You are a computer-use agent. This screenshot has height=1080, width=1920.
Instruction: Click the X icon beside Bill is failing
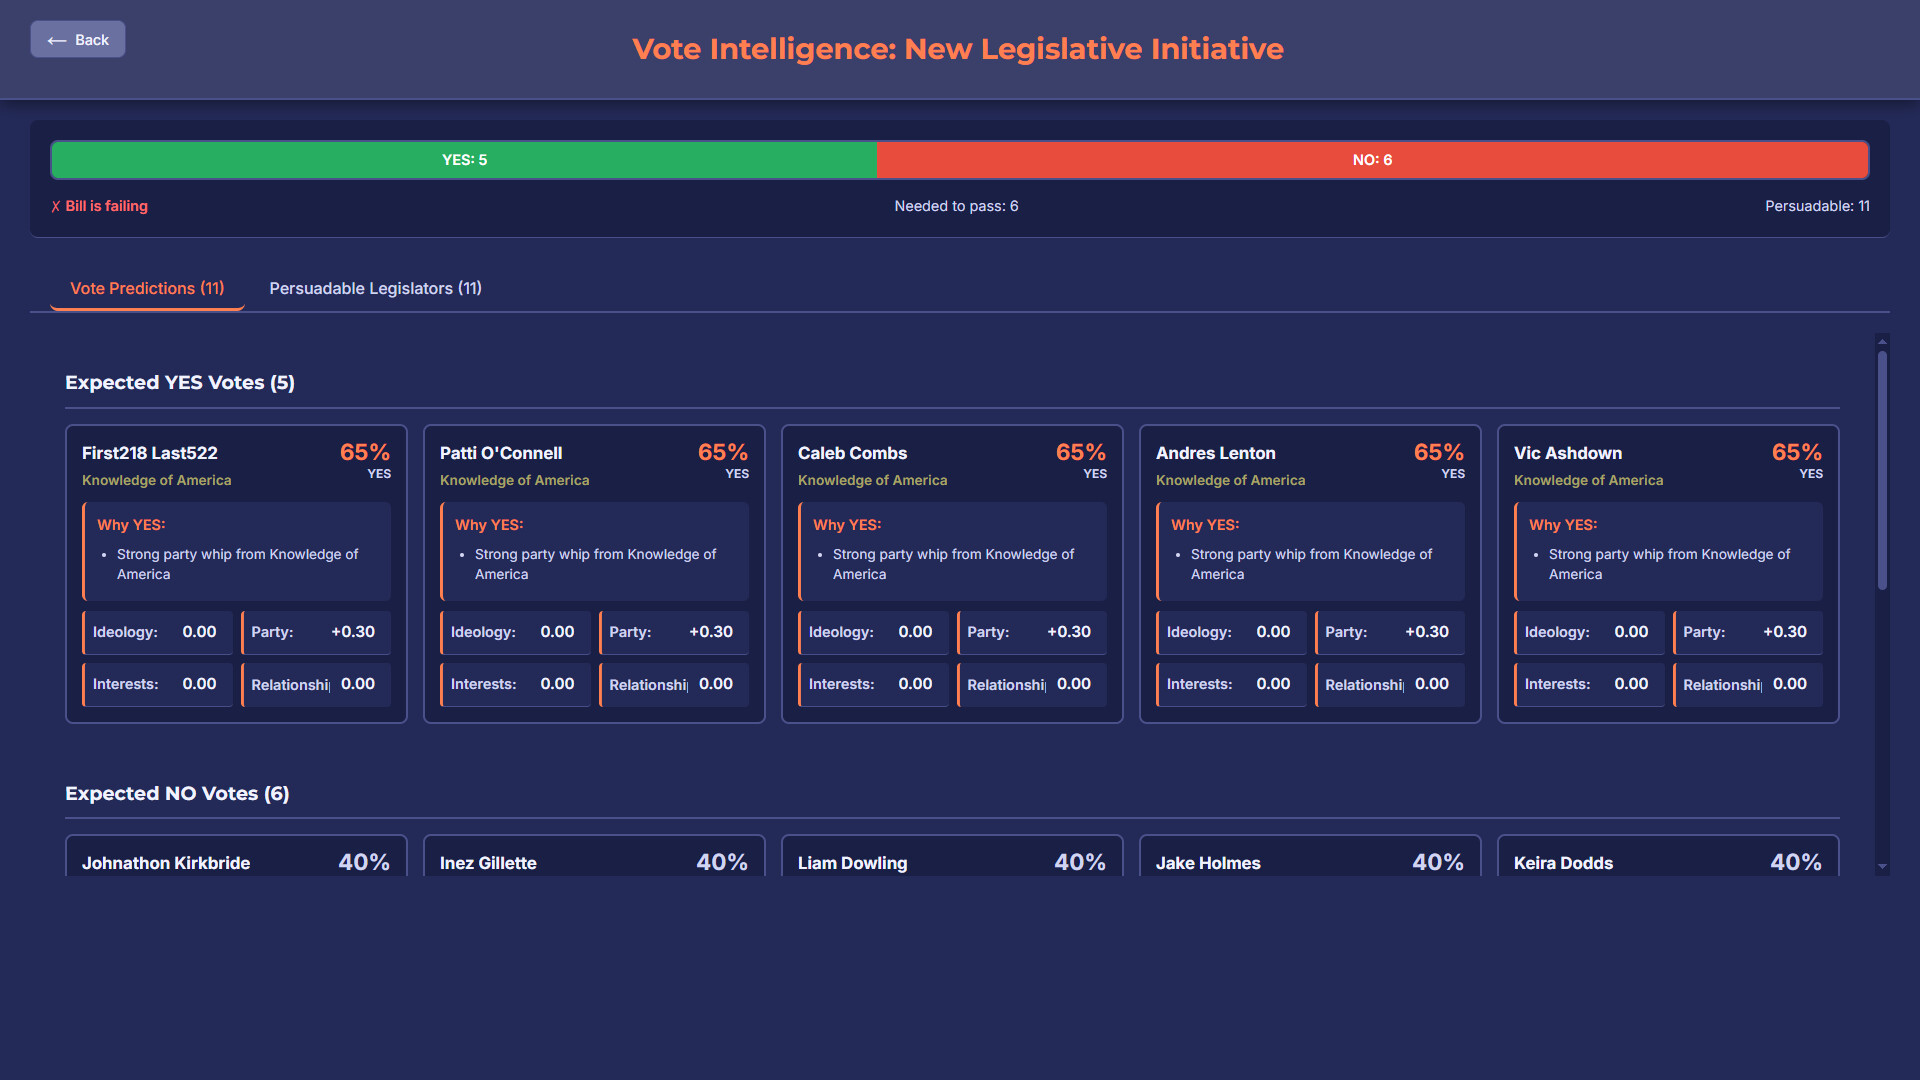(55, 206)
